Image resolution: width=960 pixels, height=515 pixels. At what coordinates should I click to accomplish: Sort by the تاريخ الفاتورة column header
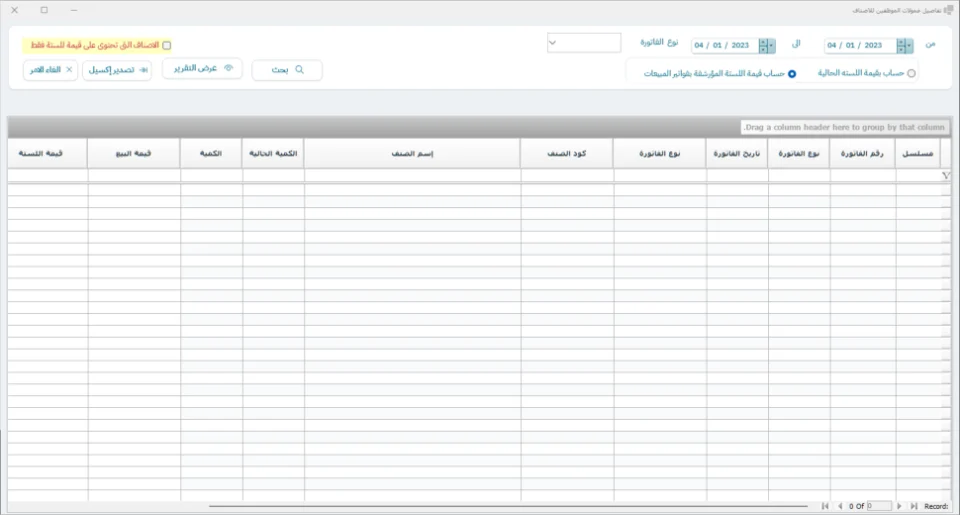point(737,153)
